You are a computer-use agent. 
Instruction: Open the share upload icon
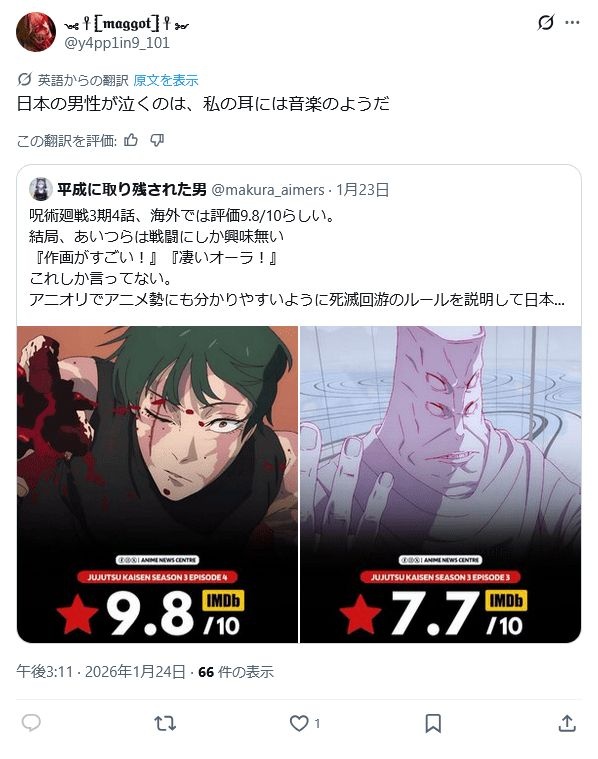[567, 723]
